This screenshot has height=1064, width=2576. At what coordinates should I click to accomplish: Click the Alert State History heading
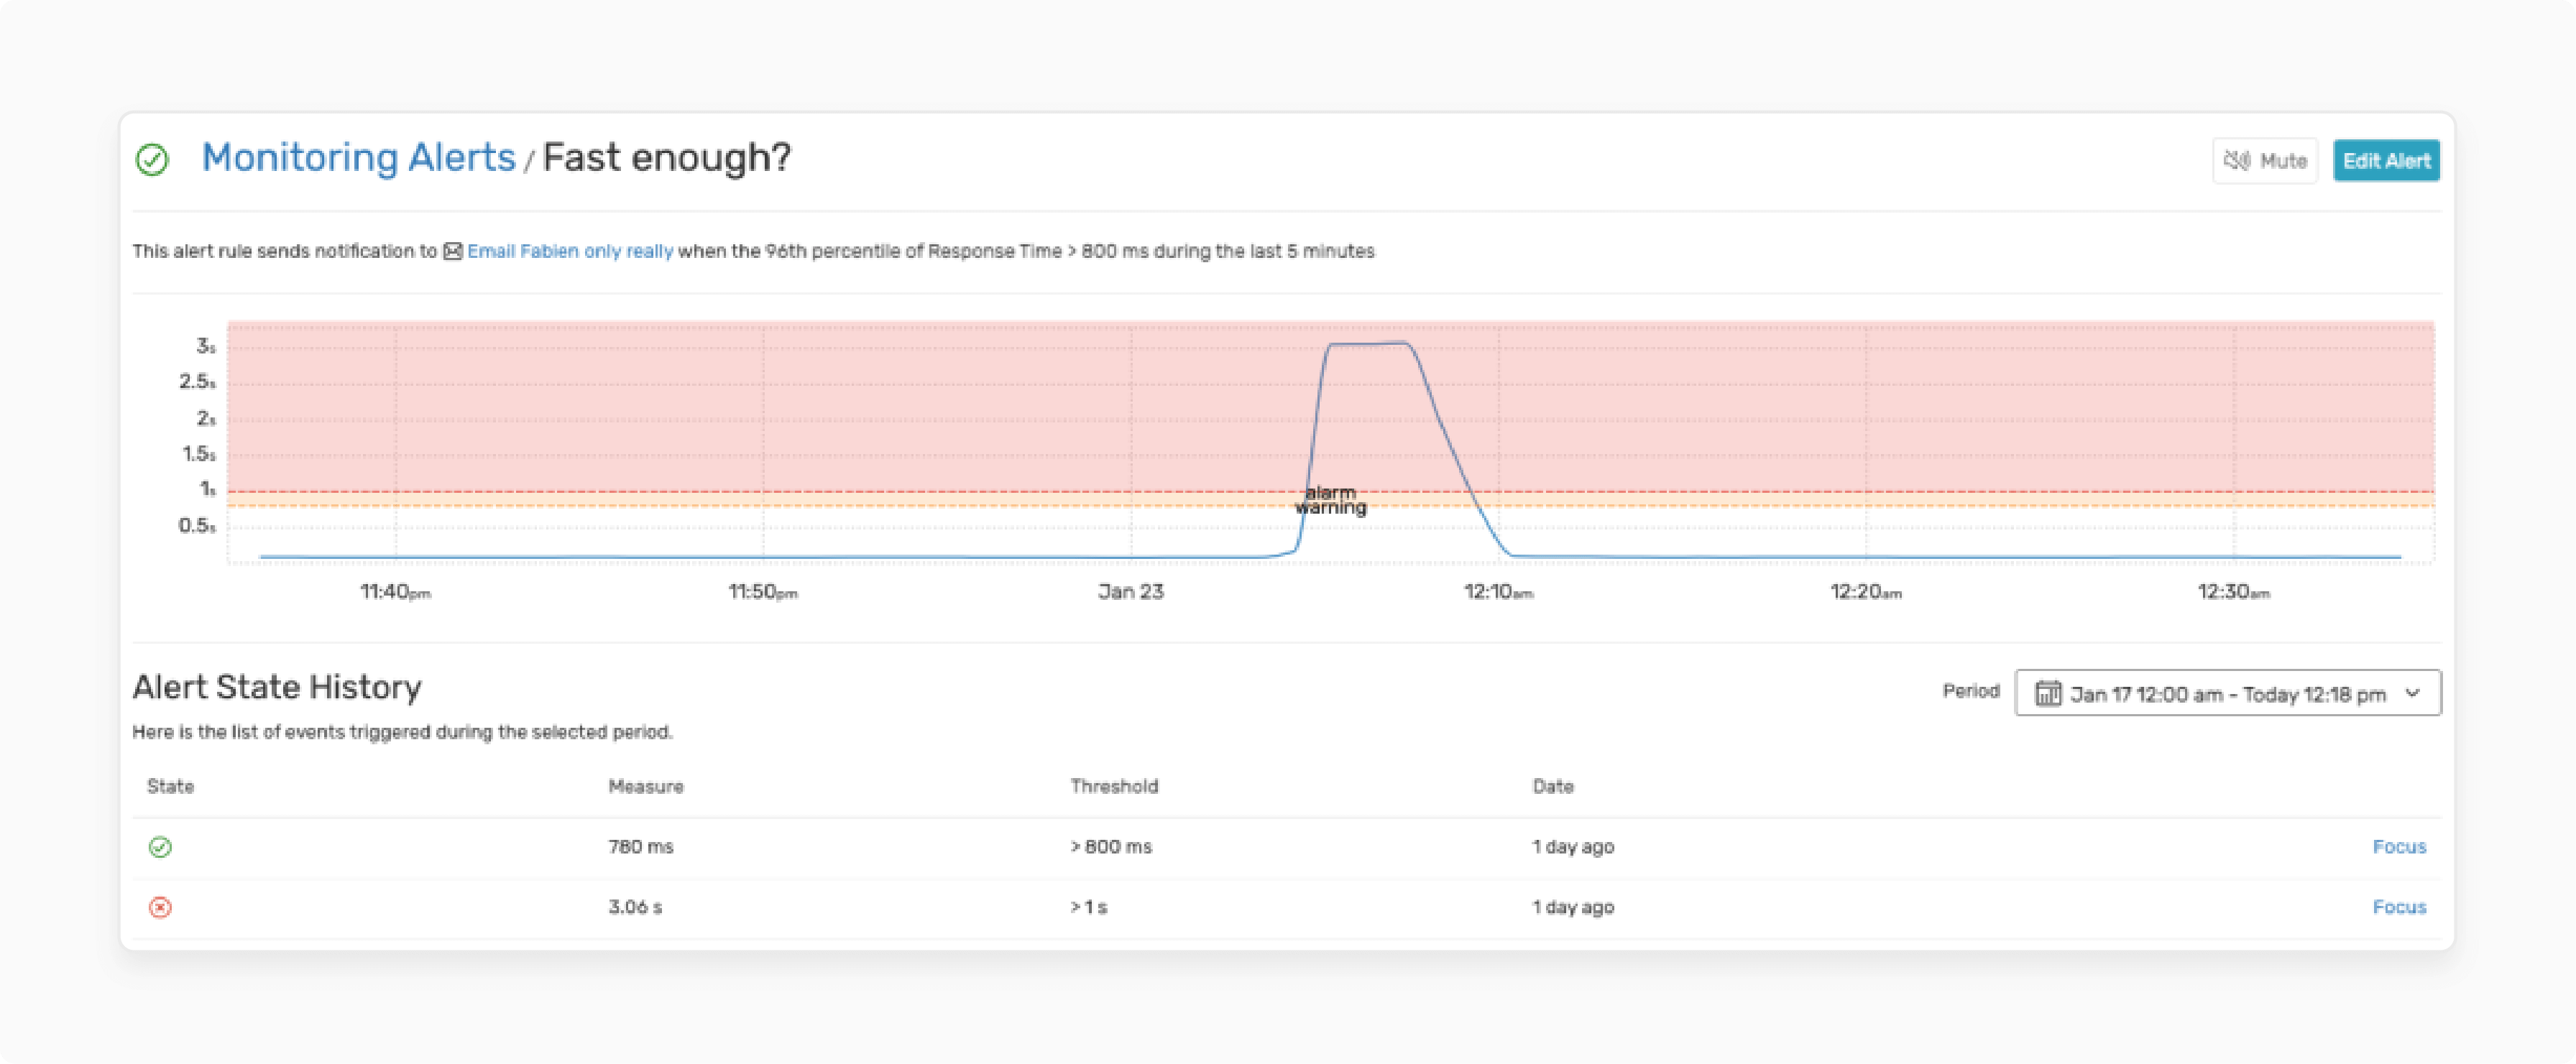click(277, 687)
